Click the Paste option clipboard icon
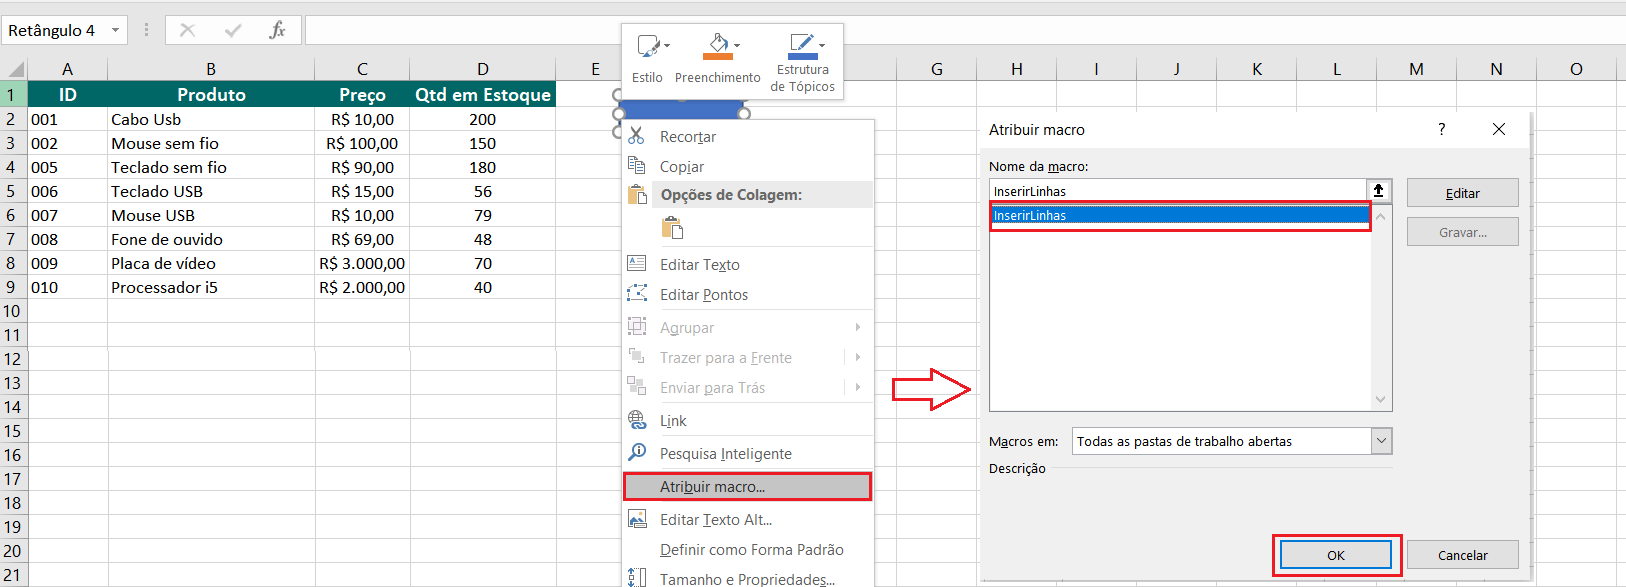This screenshot has width=1626, height=587. click(672, 228)
